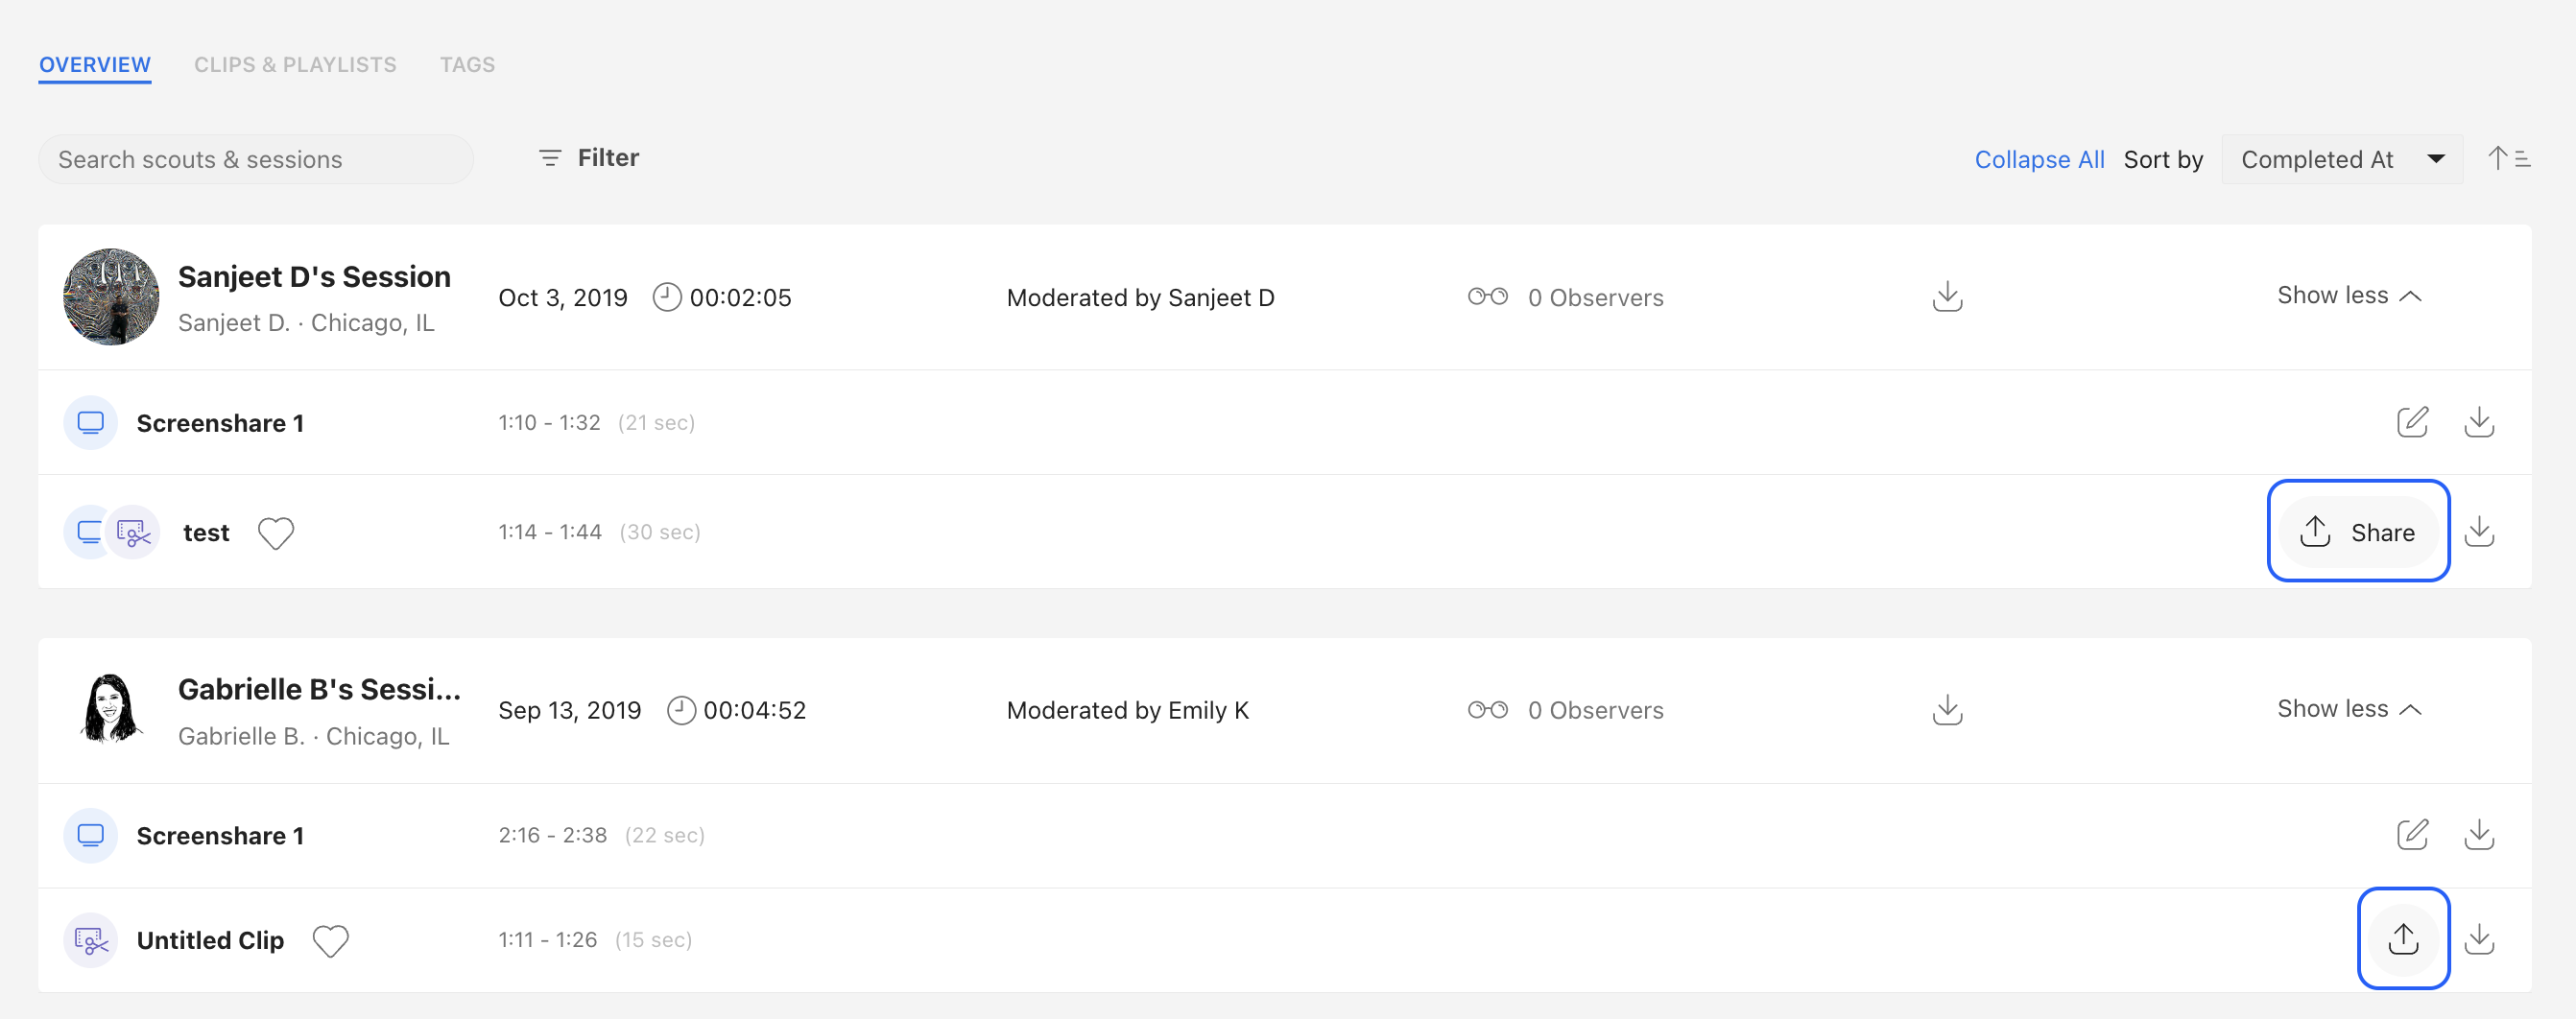The width and height of the screenshot is (2576, 1019).
Task: Click the search scouts and sessions field
Action: pos(255,158)
